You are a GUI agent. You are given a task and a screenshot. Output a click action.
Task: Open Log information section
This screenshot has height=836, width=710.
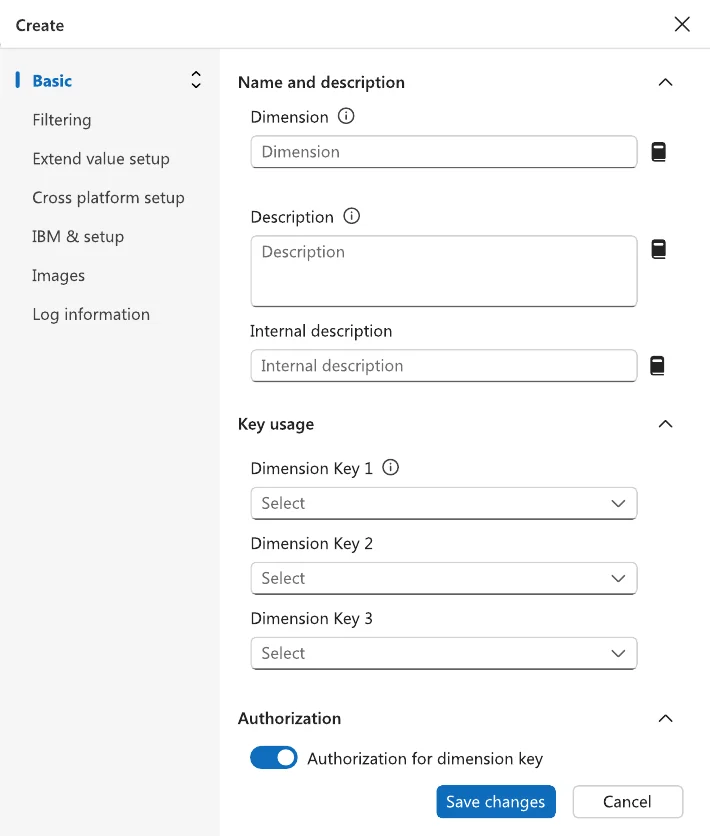(91, 315)
